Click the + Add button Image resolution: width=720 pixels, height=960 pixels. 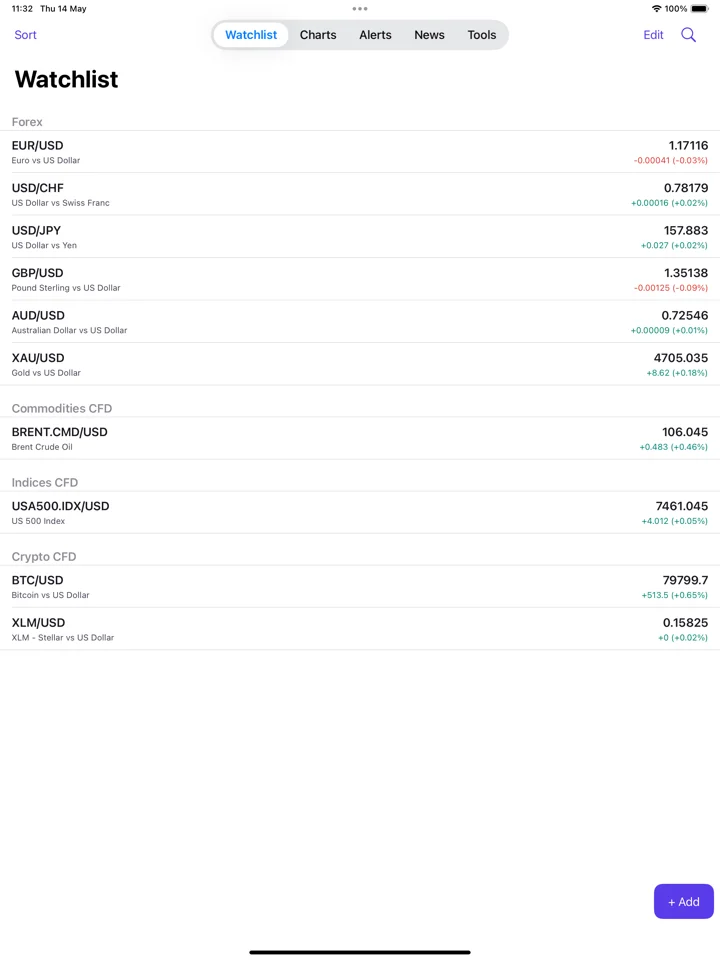pos(683,901)
